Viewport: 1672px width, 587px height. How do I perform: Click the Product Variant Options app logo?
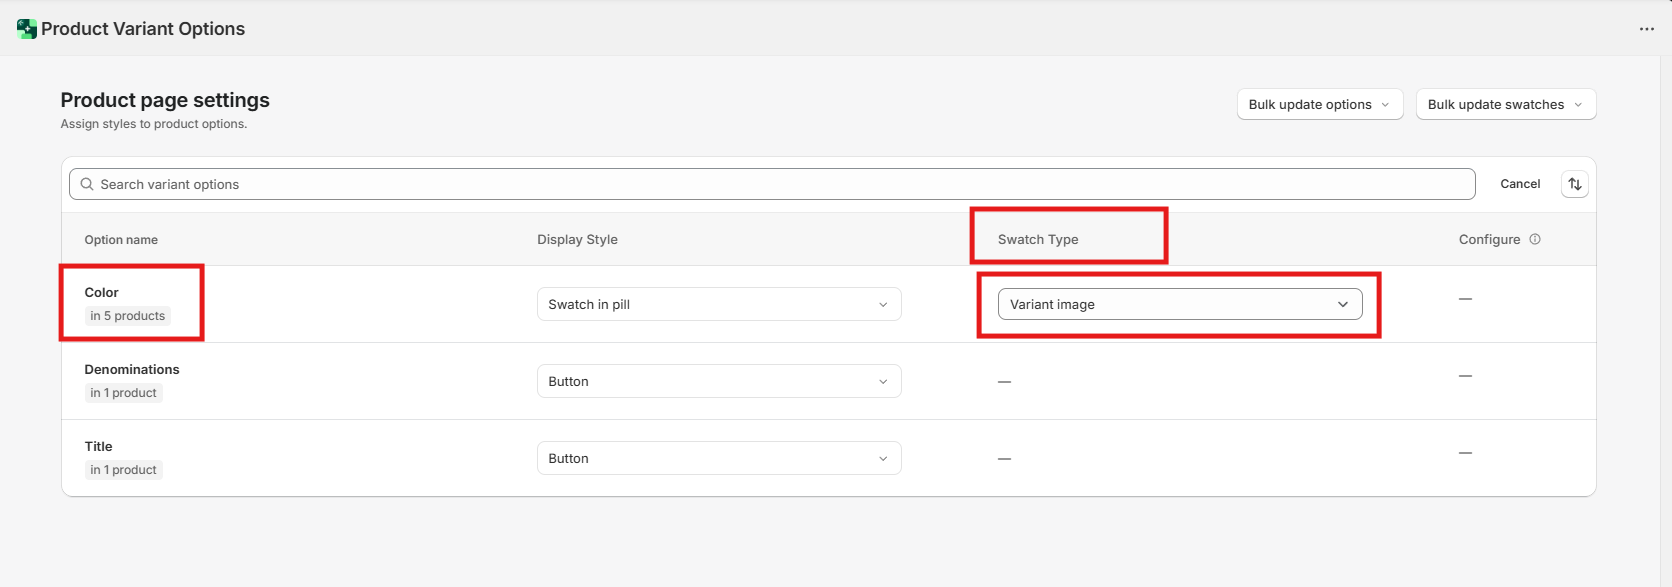click(x=27, y=29)
